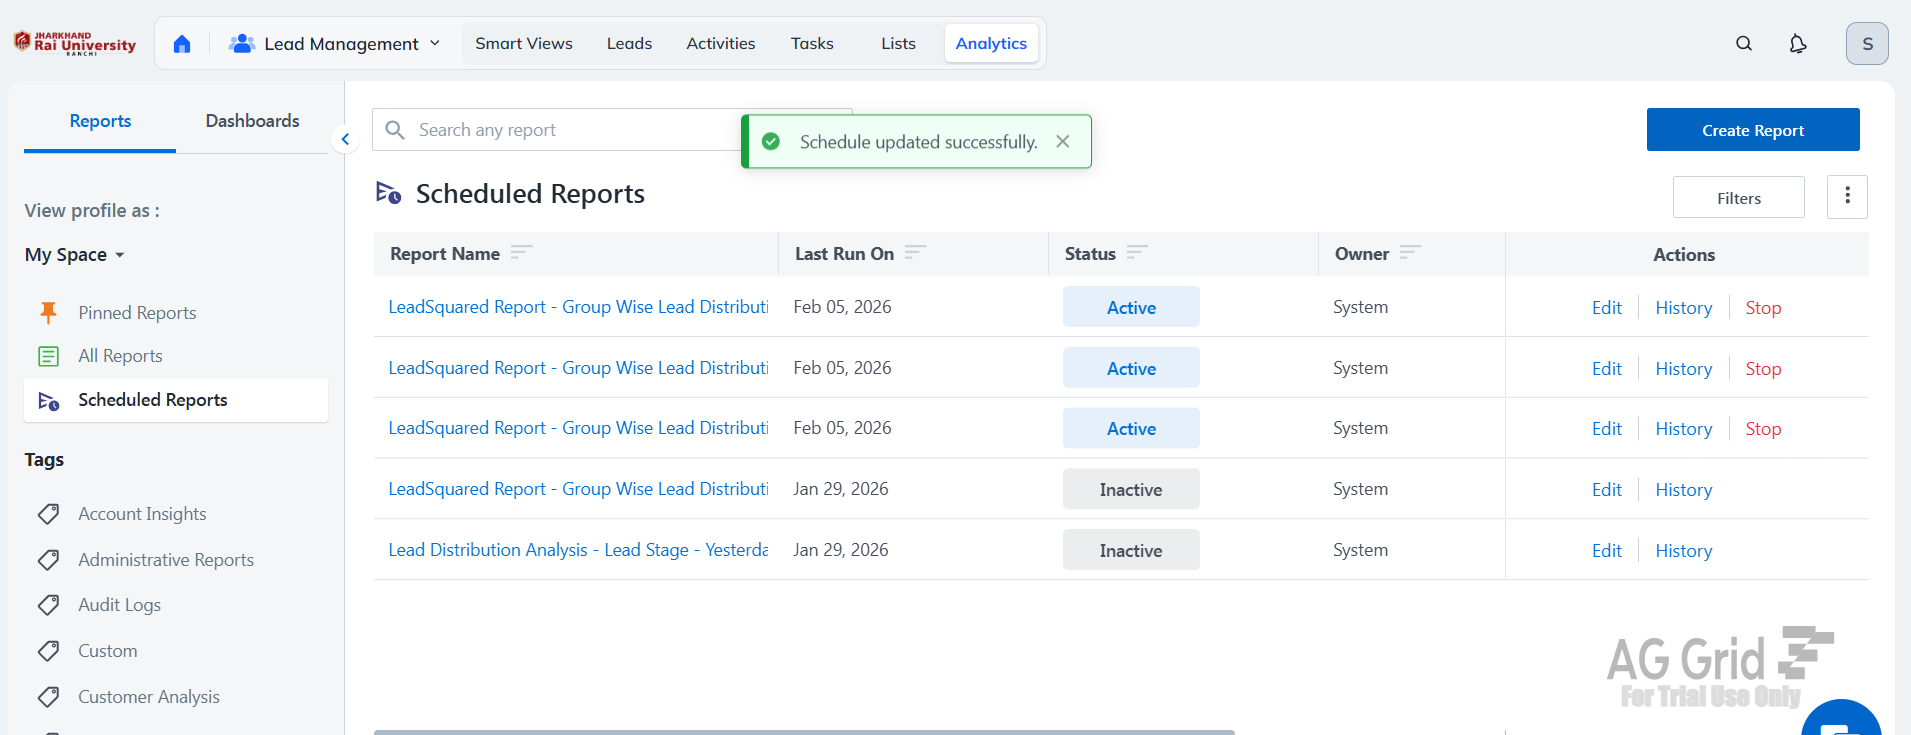Click the home icon in top navigation
Screen dimensions: 1911x735
182,44
